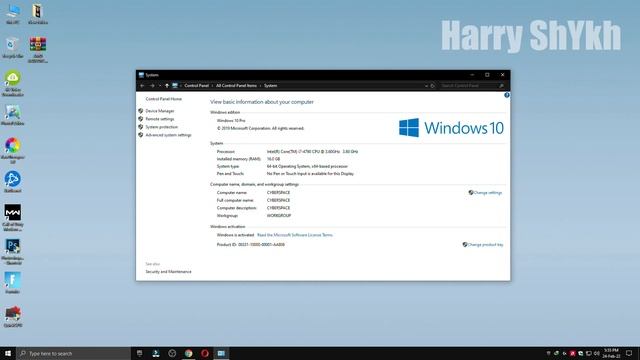Open Advanced system settings link
The image size is (640, 360).
click(168, 135)
